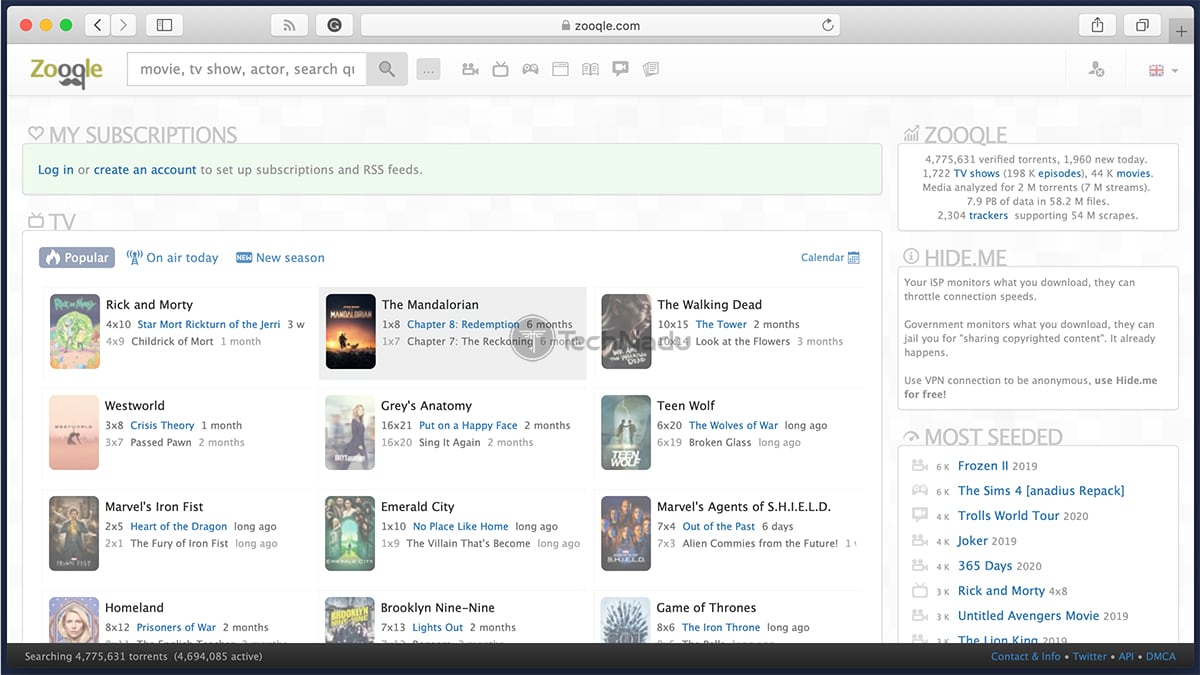The image size is (1200, 675).
Task: Open Westworld poster thumbnail
Action: point(74,432)
